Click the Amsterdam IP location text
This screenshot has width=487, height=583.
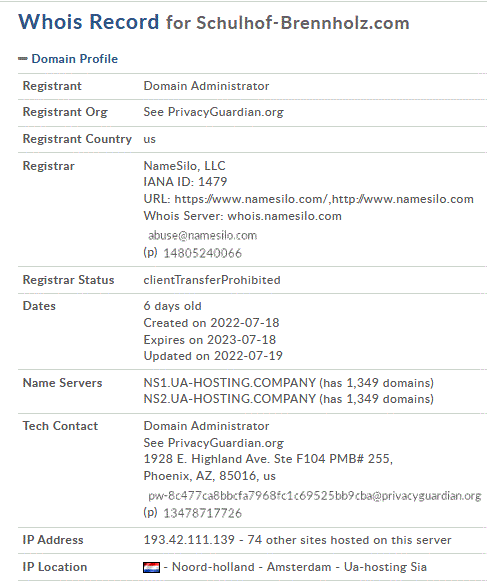299,567
